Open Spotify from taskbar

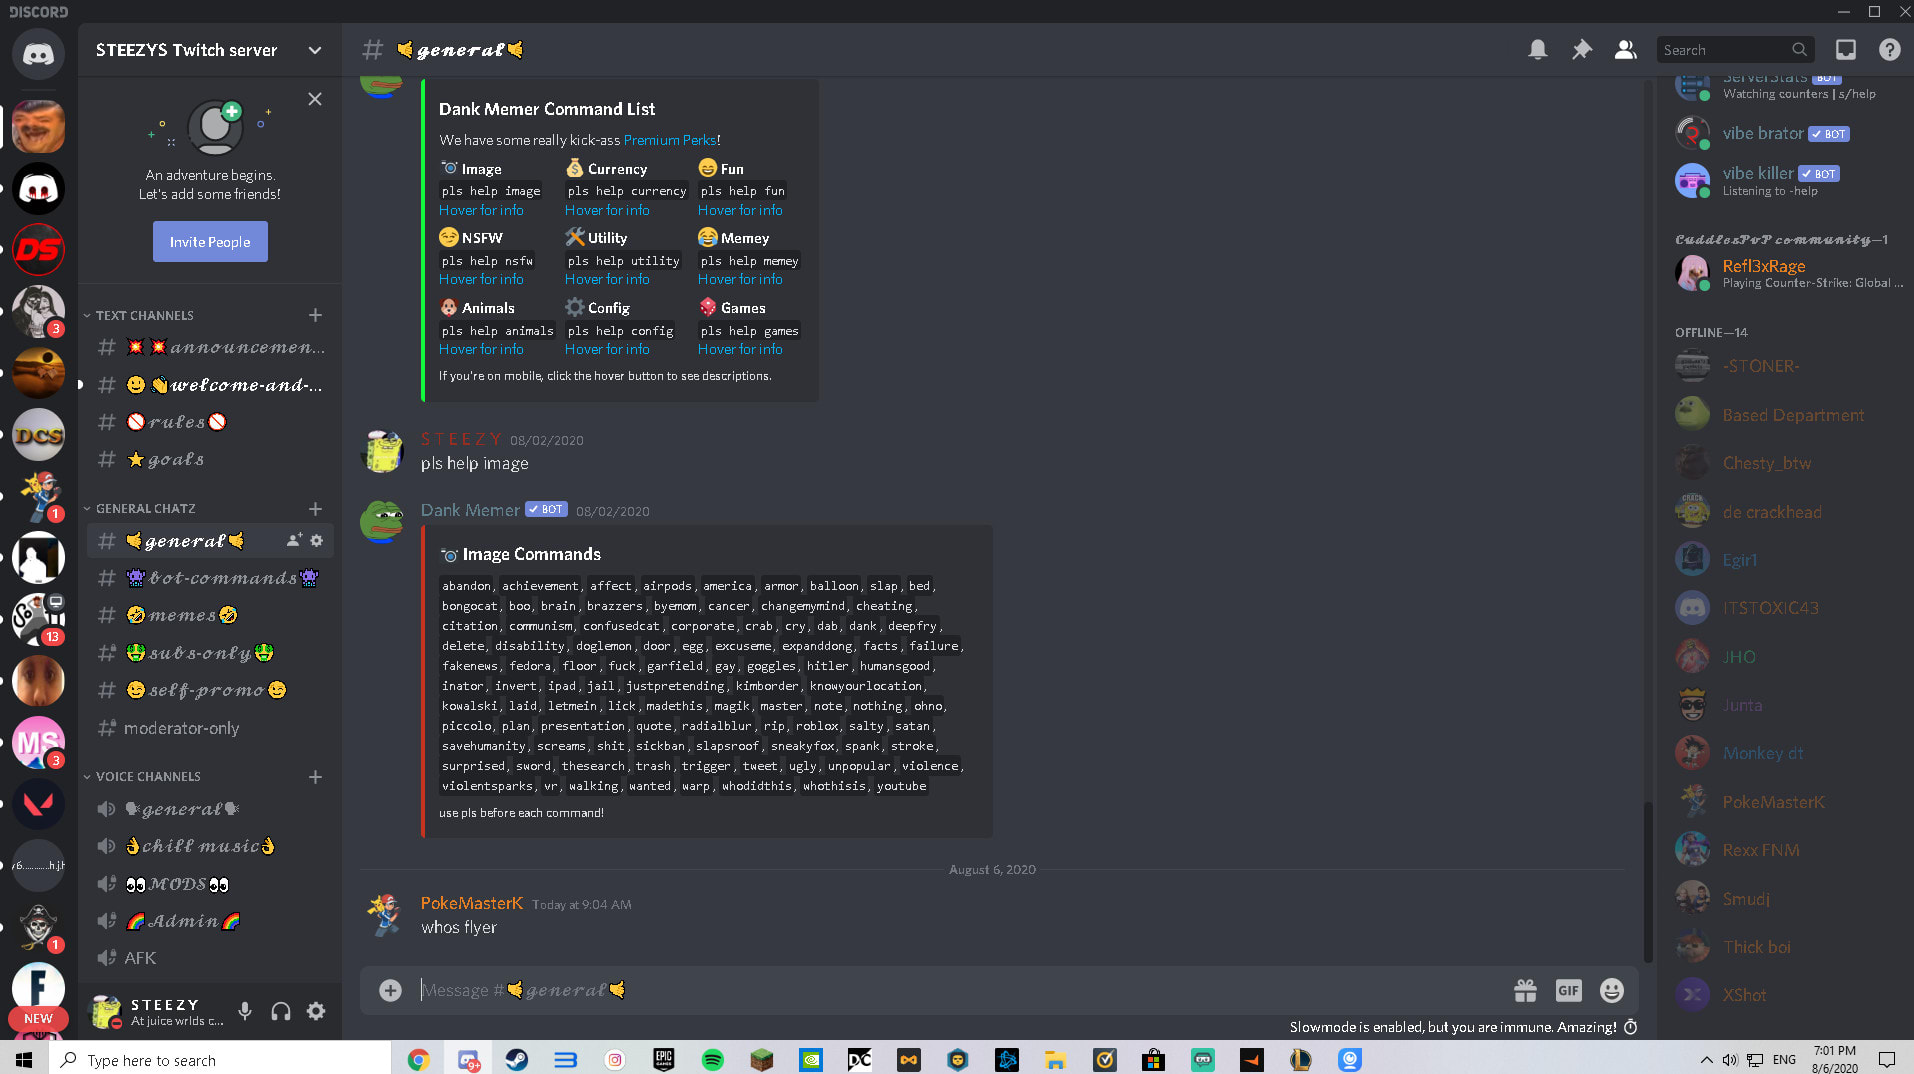tap(712, 1059)
